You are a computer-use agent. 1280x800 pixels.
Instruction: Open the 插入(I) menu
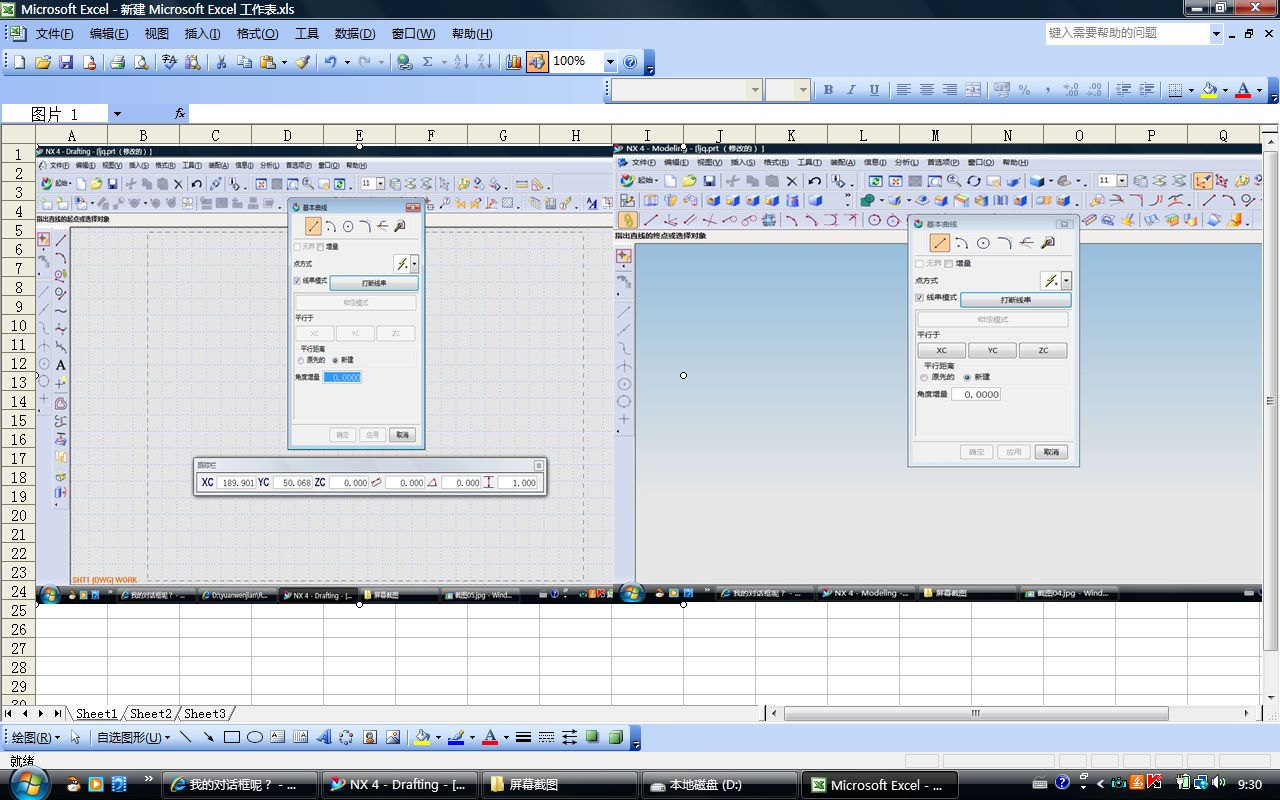click(202, 34)
